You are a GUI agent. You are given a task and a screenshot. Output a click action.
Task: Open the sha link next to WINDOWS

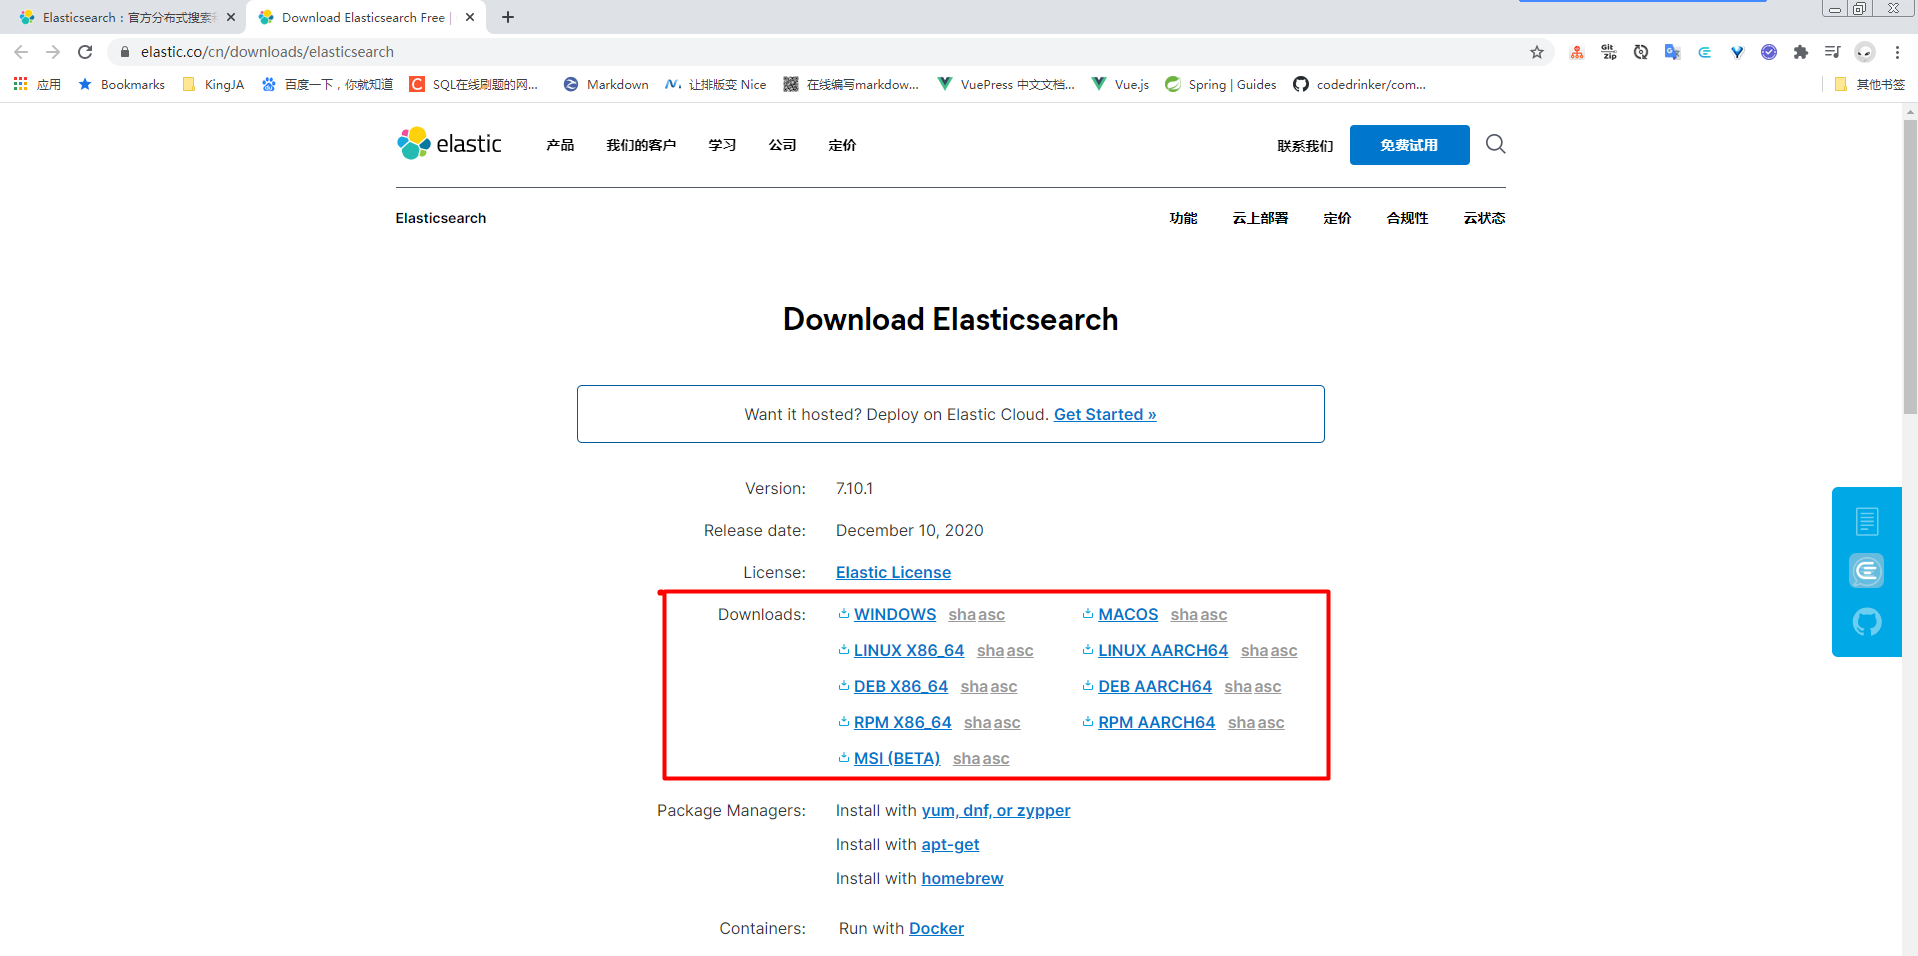pyautogui.click(x=961, y=614)
